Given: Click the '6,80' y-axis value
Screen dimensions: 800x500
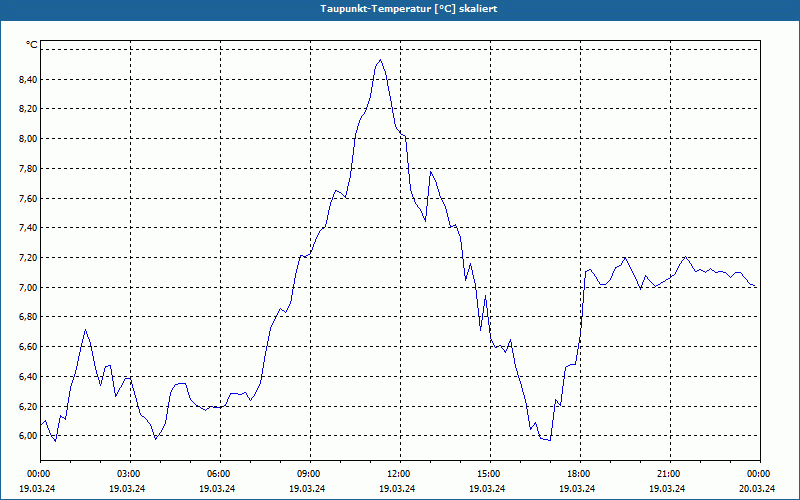Looking at the screenshot, I should (29, 317).
